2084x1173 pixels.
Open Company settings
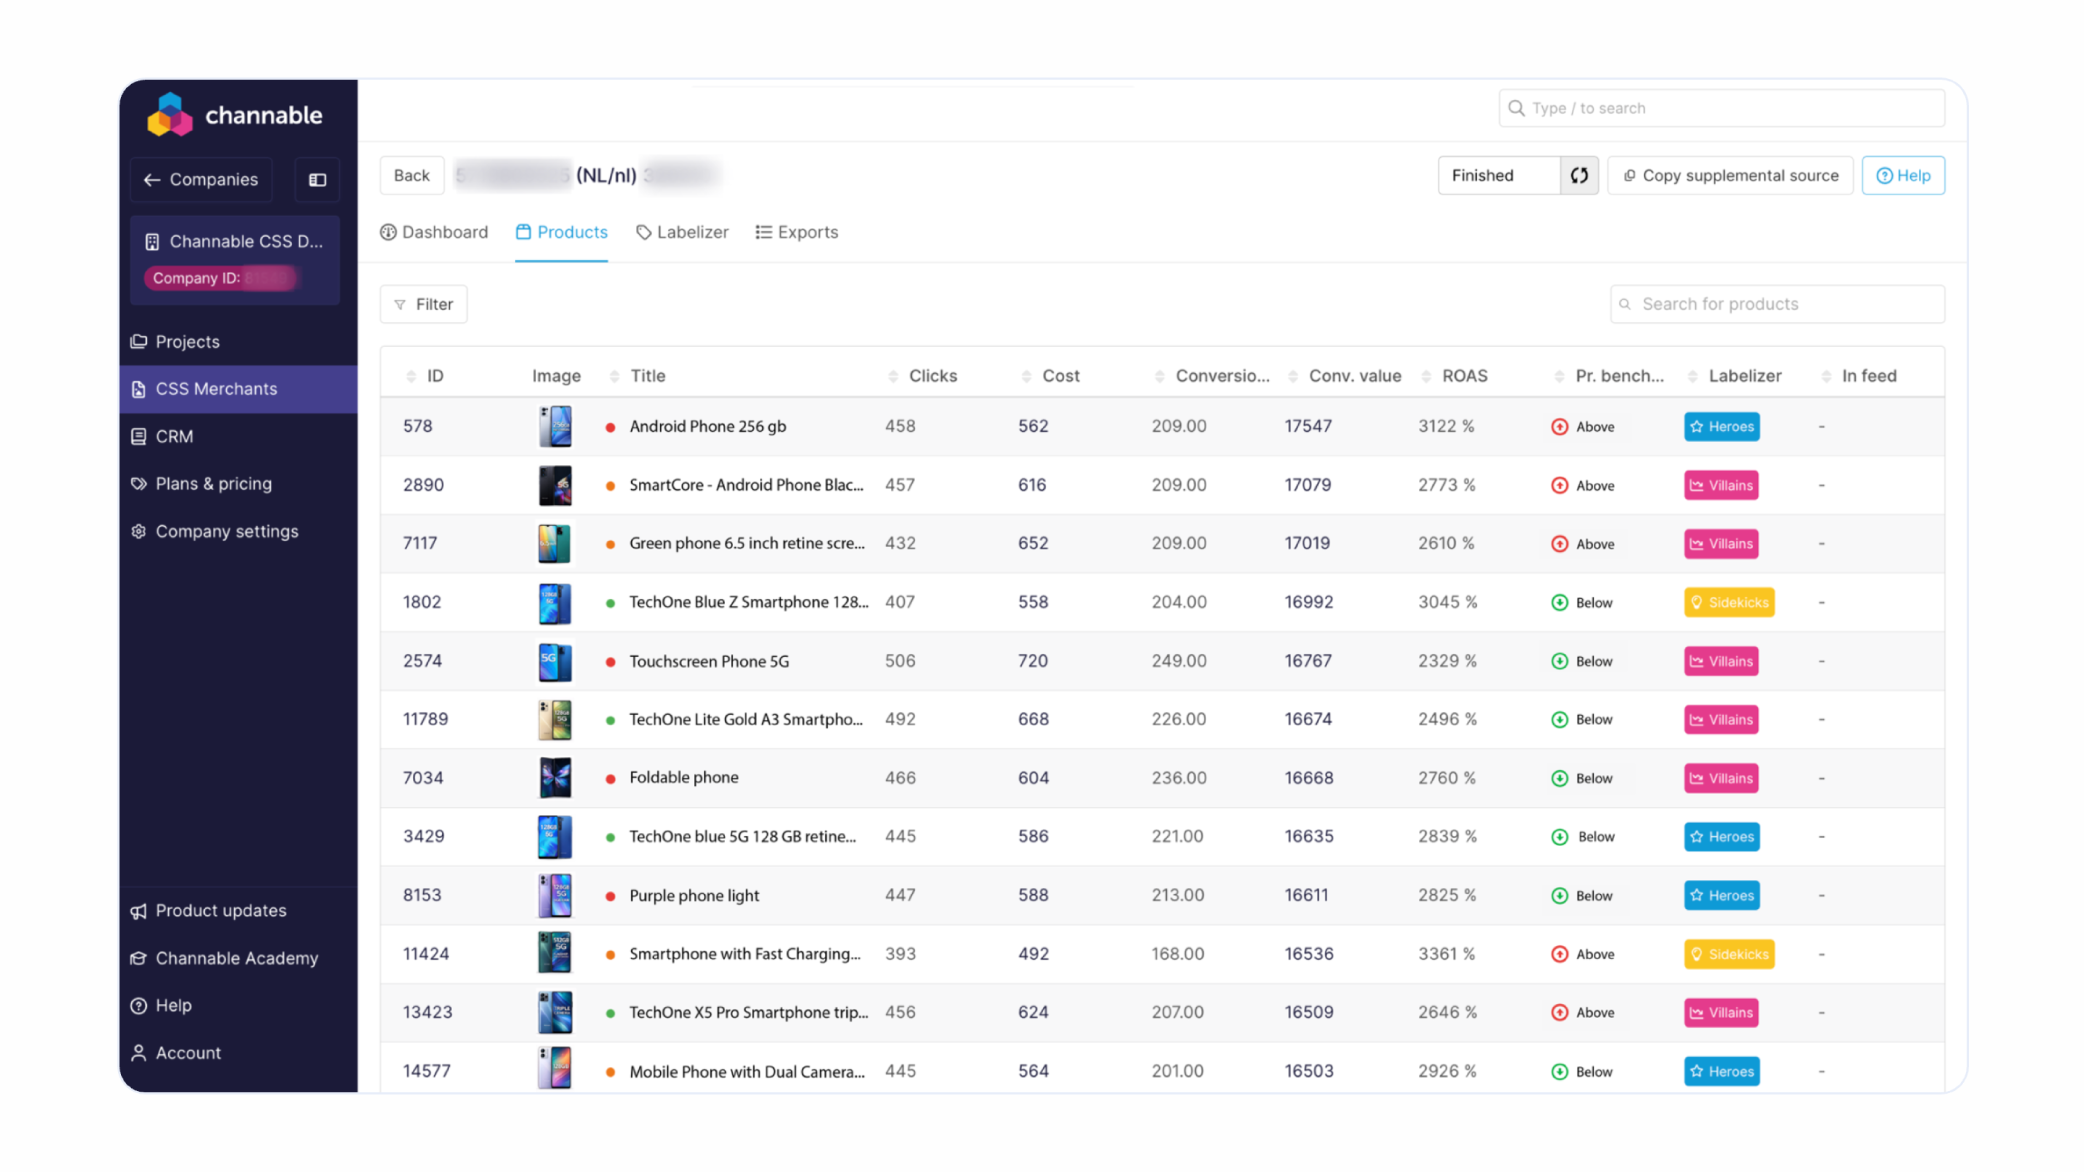[x=238, y=531]
